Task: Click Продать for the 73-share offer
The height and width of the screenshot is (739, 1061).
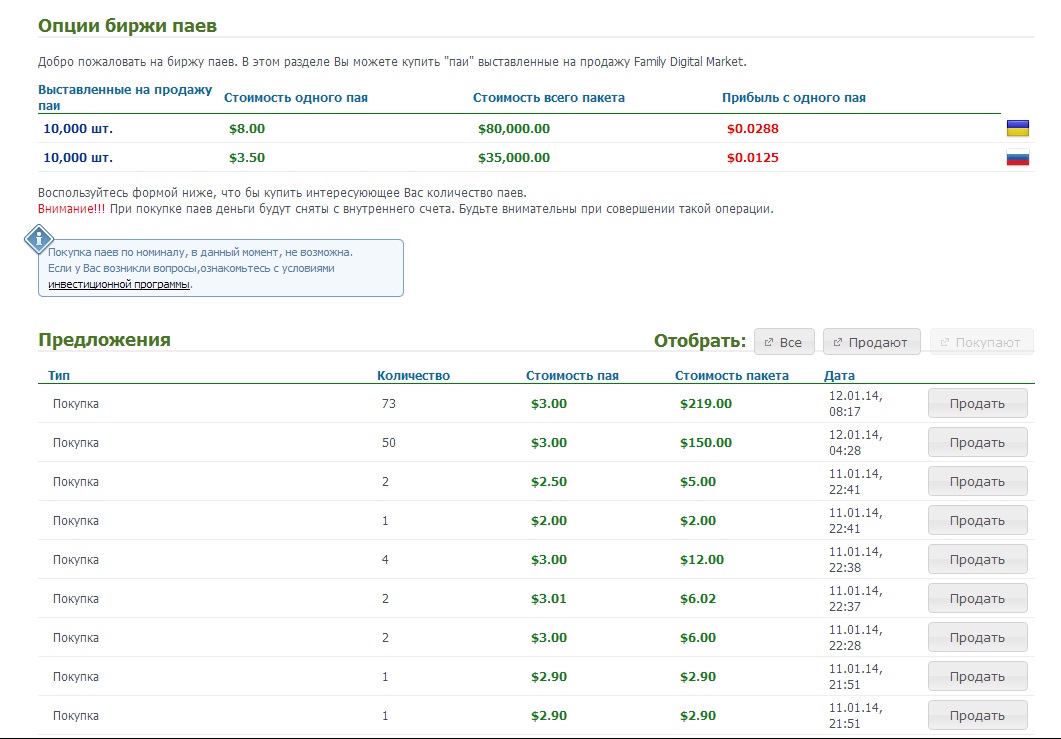Action: [977, 403]
